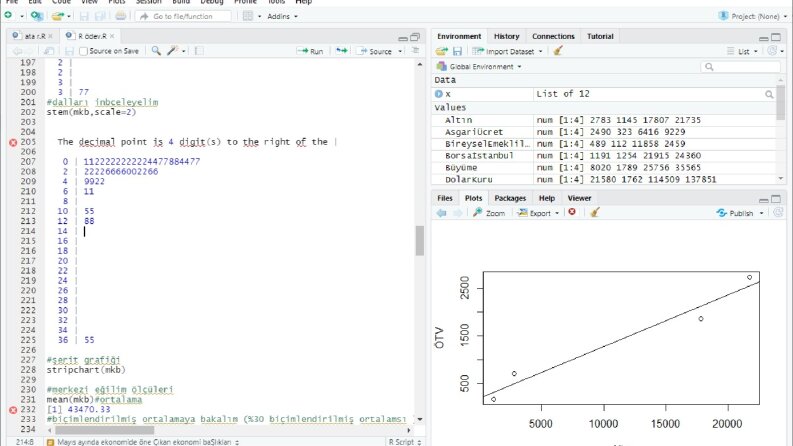Click the Zoom plot button

coord(489,213)
